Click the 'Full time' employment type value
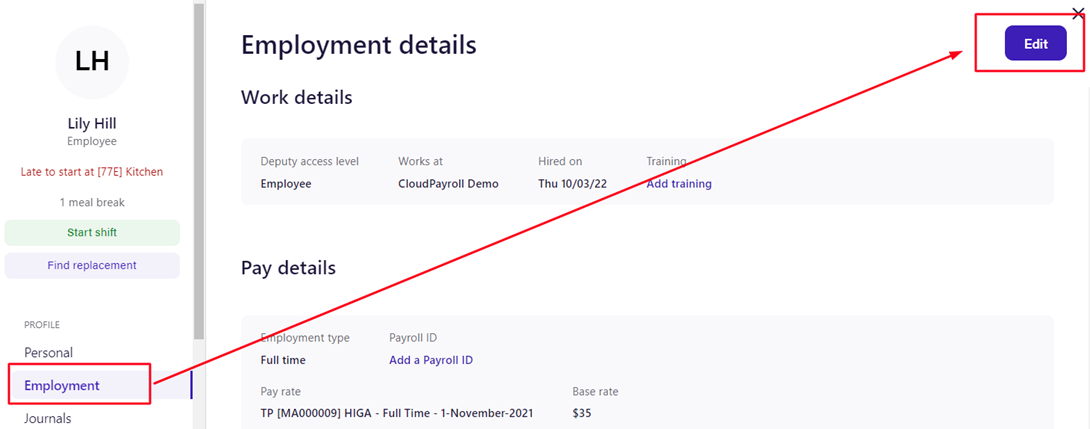Viewport: 1090px width, 429px height. (283, 360)
